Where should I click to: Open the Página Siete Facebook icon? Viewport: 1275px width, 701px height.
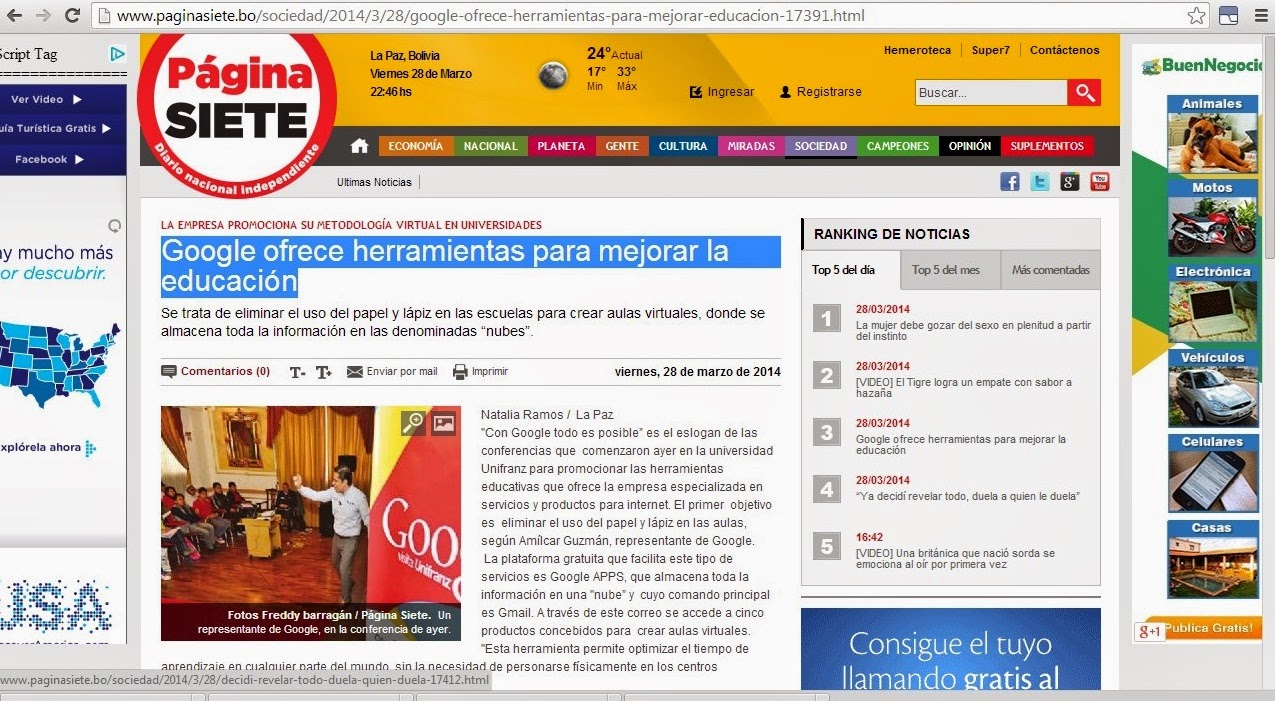tap(1010, 182)
